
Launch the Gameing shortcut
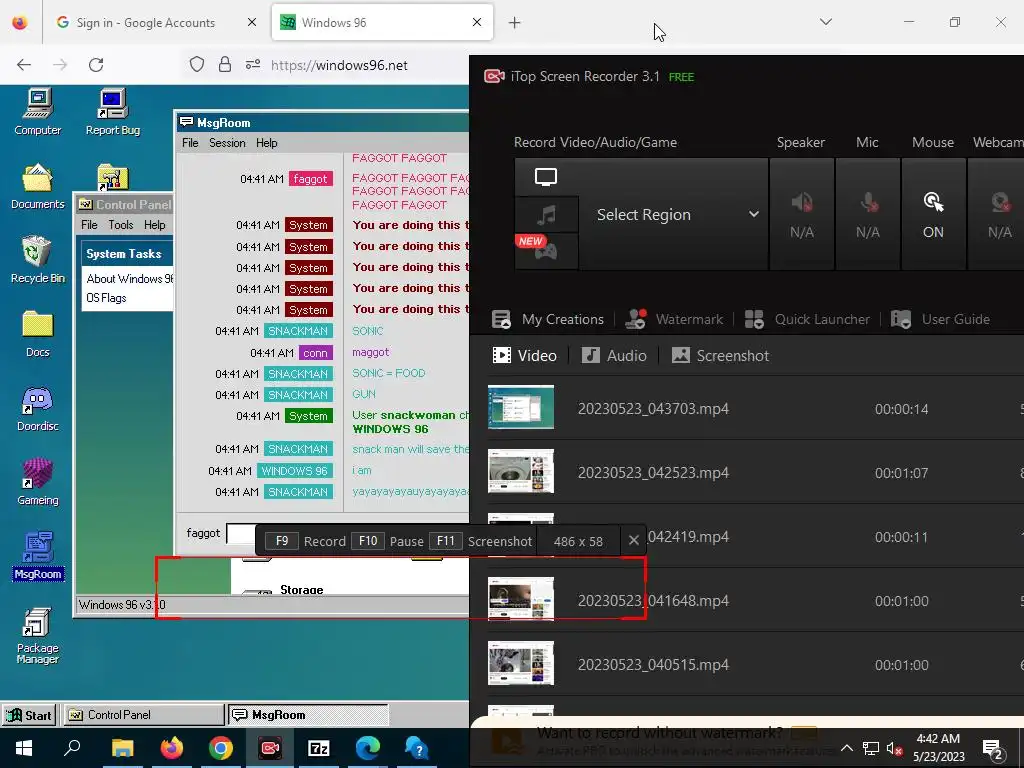38,482
